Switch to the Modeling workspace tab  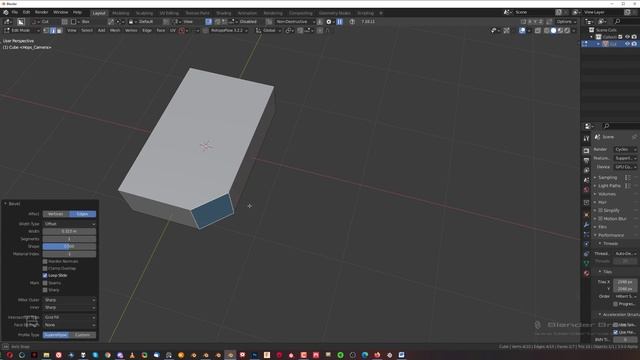tap(120, 13)
